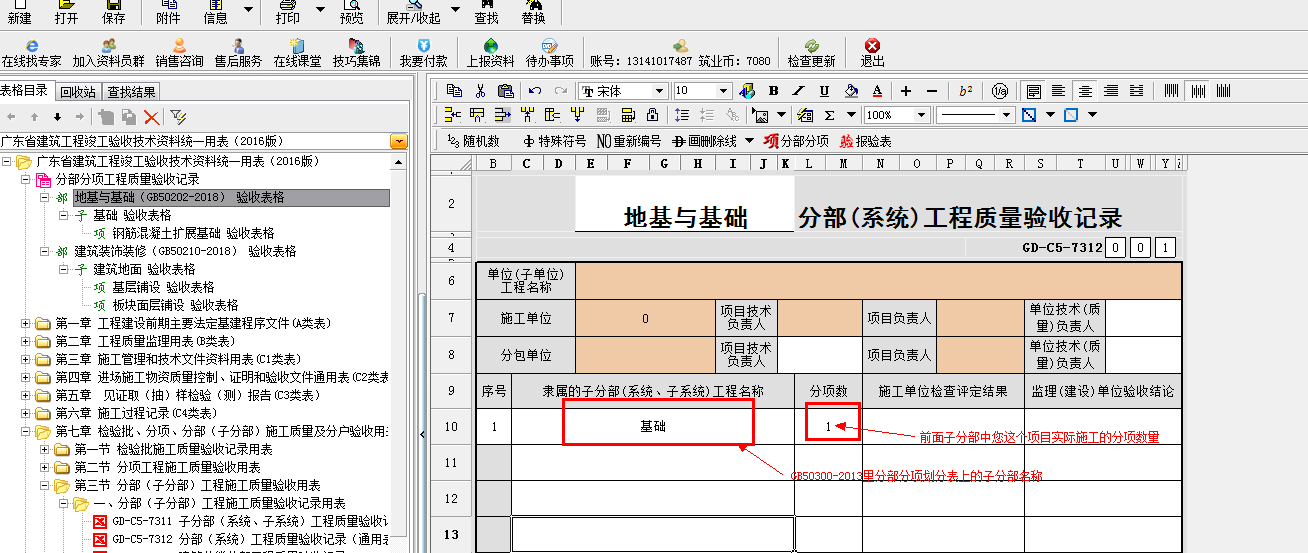
Task: Click the 重新编号 button
Action: point(628,141)
